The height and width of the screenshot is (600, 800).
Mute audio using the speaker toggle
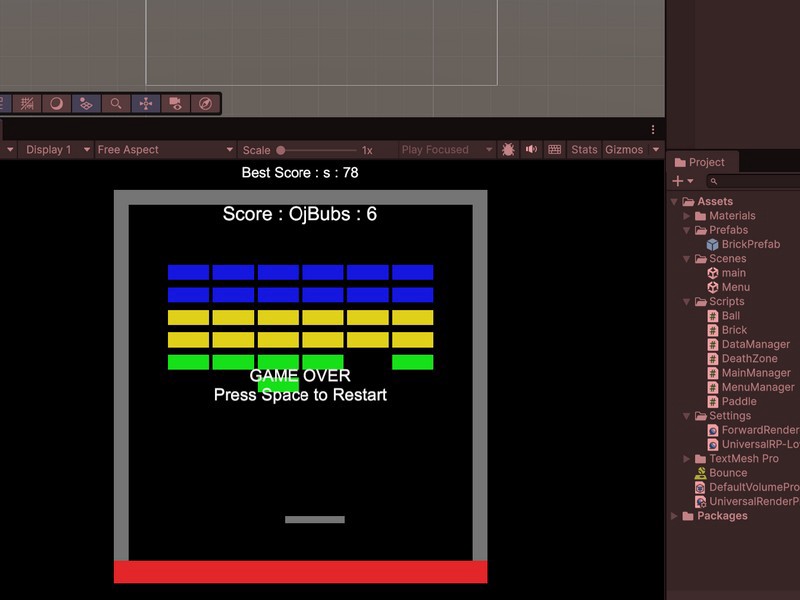[x=531, y=150]
